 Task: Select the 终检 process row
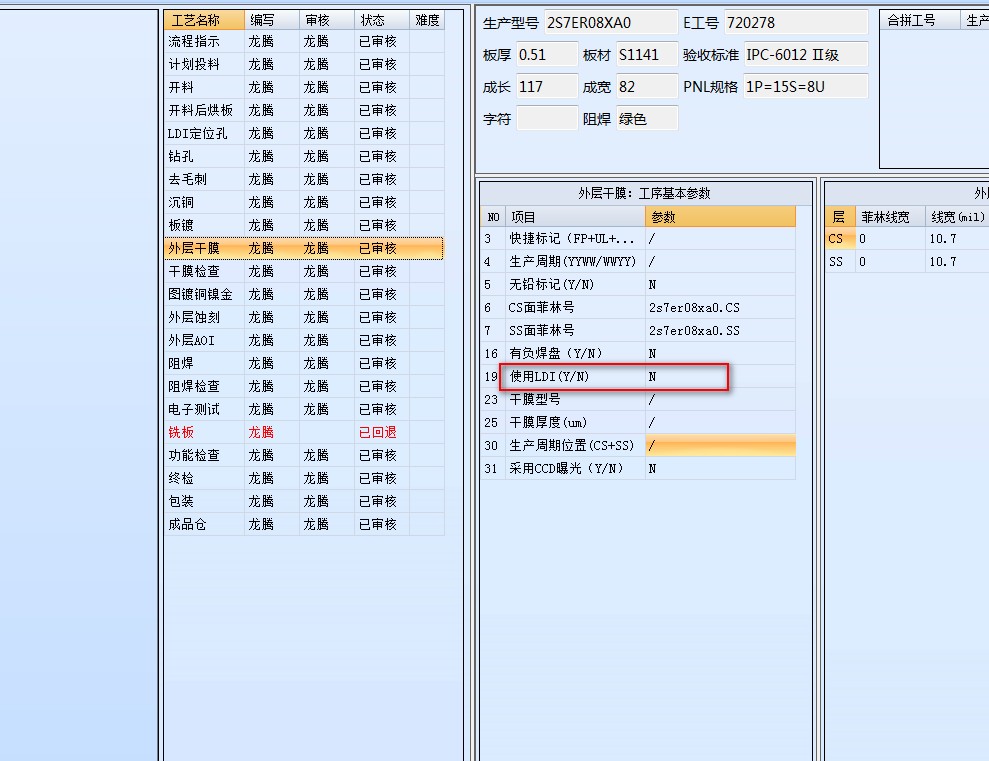[304, 479]
